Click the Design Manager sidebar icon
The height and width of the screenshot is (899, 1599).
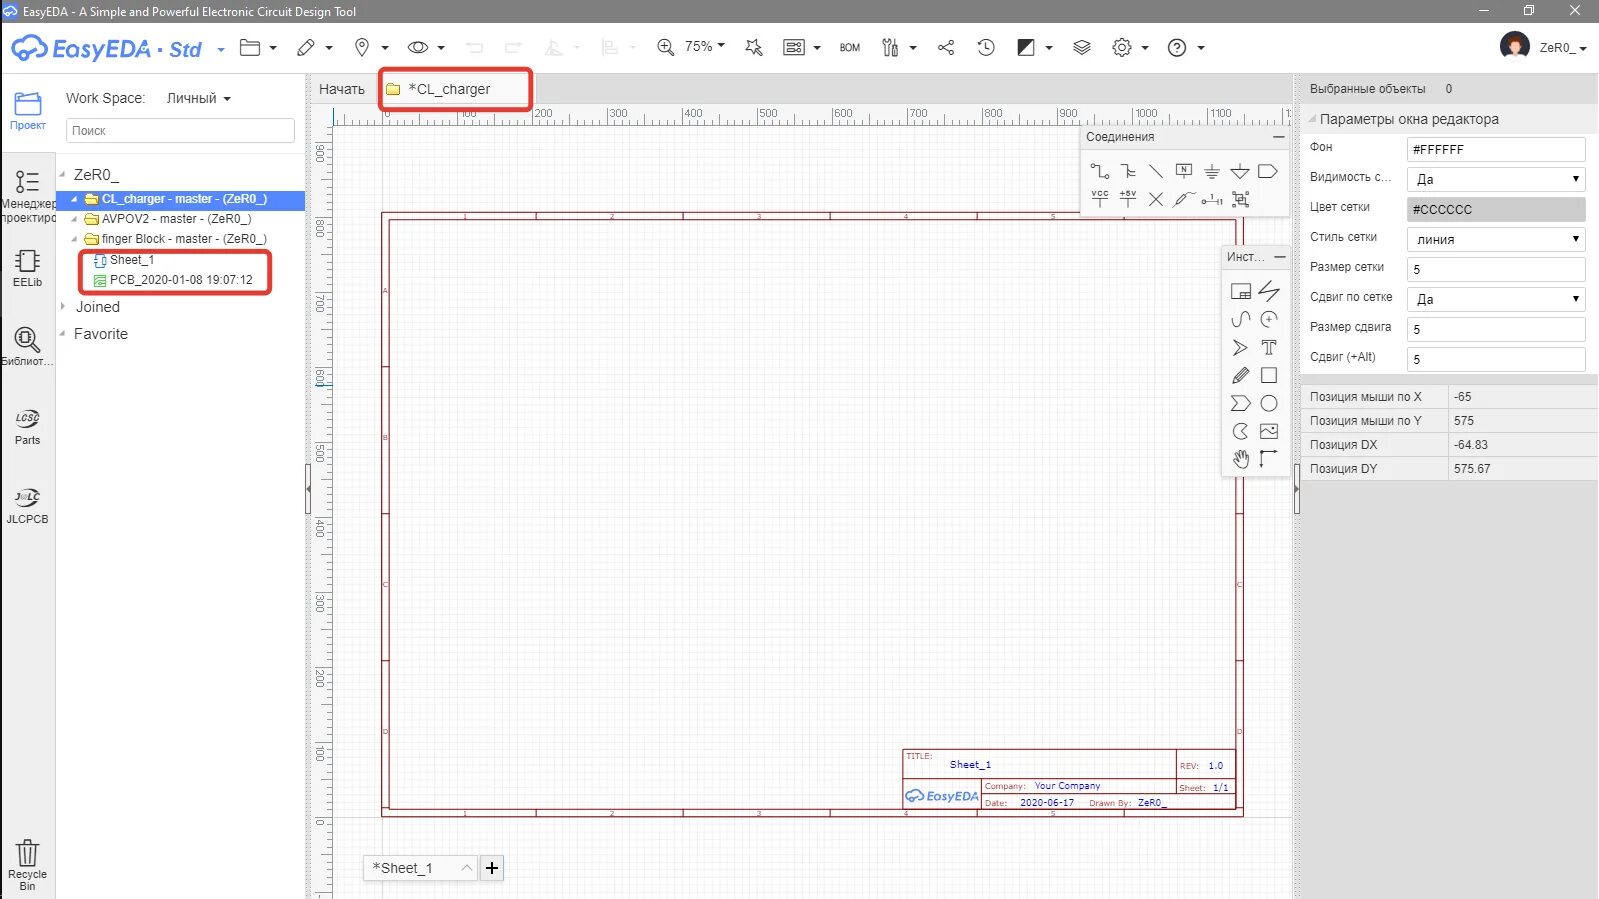28,195
